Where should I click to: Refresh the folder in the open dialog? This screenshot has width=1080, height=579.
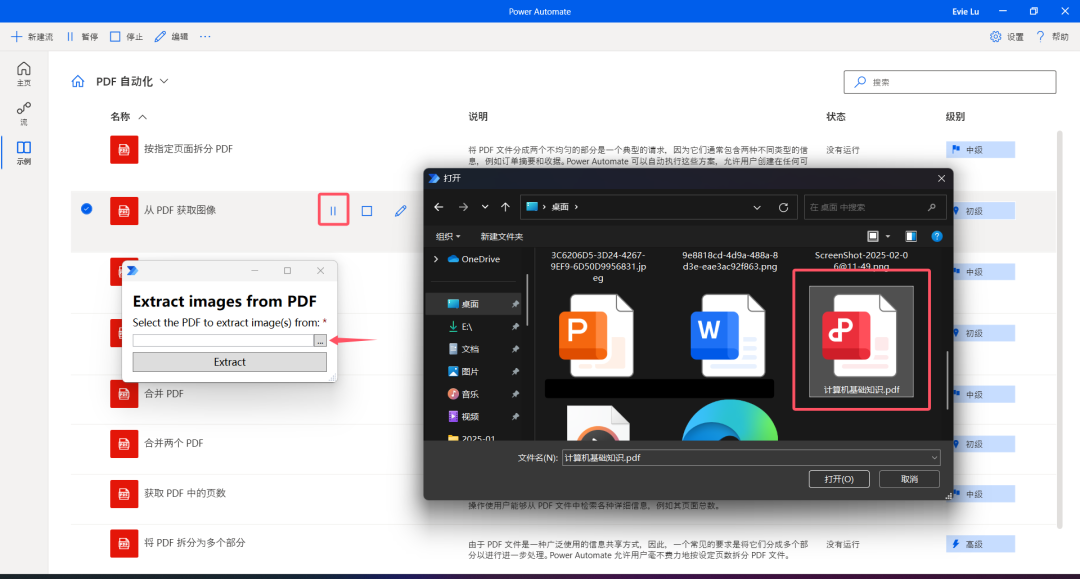pos(783,207)
